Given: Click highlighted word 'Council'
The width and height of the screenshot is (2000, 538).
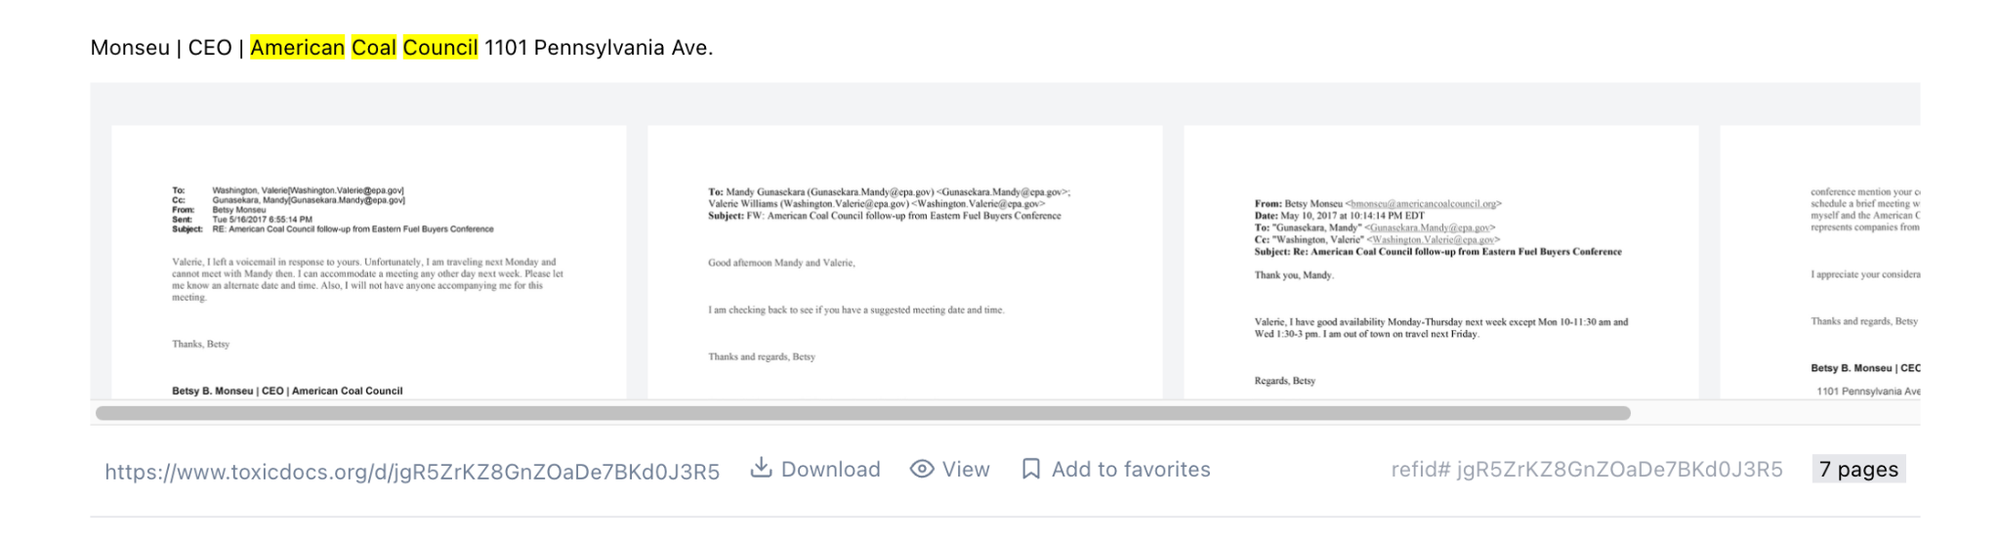Looking at the screenshot, I should point(440,47).
